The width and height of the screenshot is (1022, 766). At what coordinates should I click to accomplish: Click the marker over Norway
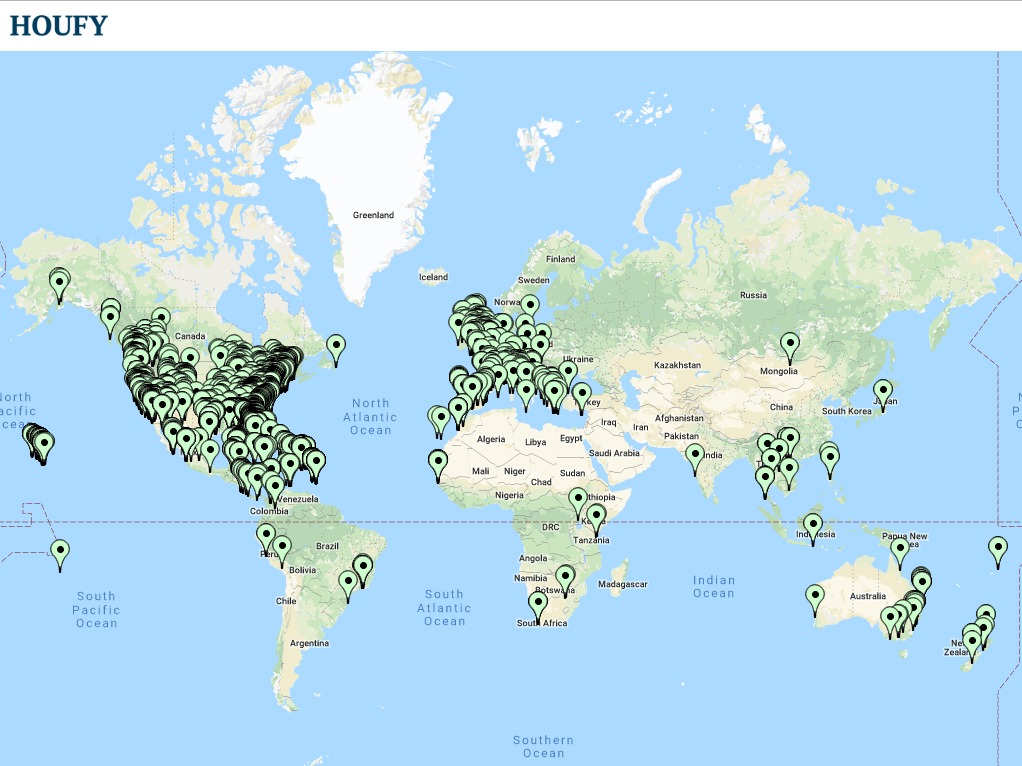[x=530, y=306]
